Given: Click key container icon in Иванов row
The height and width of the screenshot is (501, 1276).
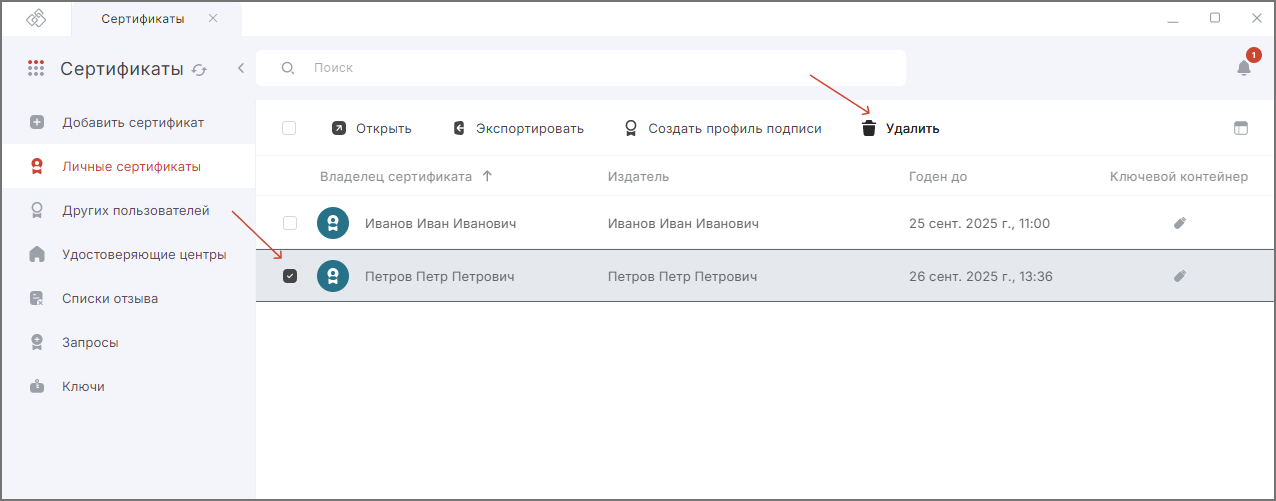Looking at the screenshot, I should (x=1180, y=223).
